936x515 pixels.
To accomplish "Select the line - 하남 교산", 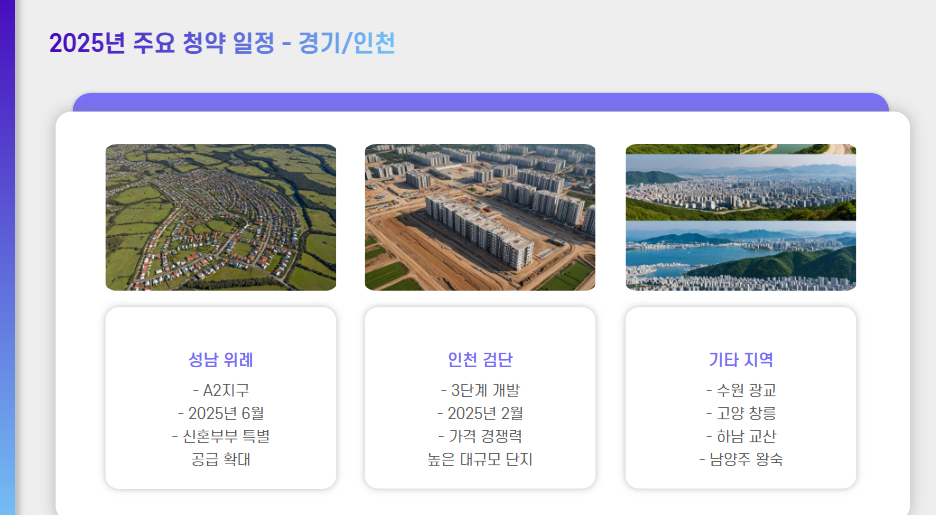I will tap(741, 436).
